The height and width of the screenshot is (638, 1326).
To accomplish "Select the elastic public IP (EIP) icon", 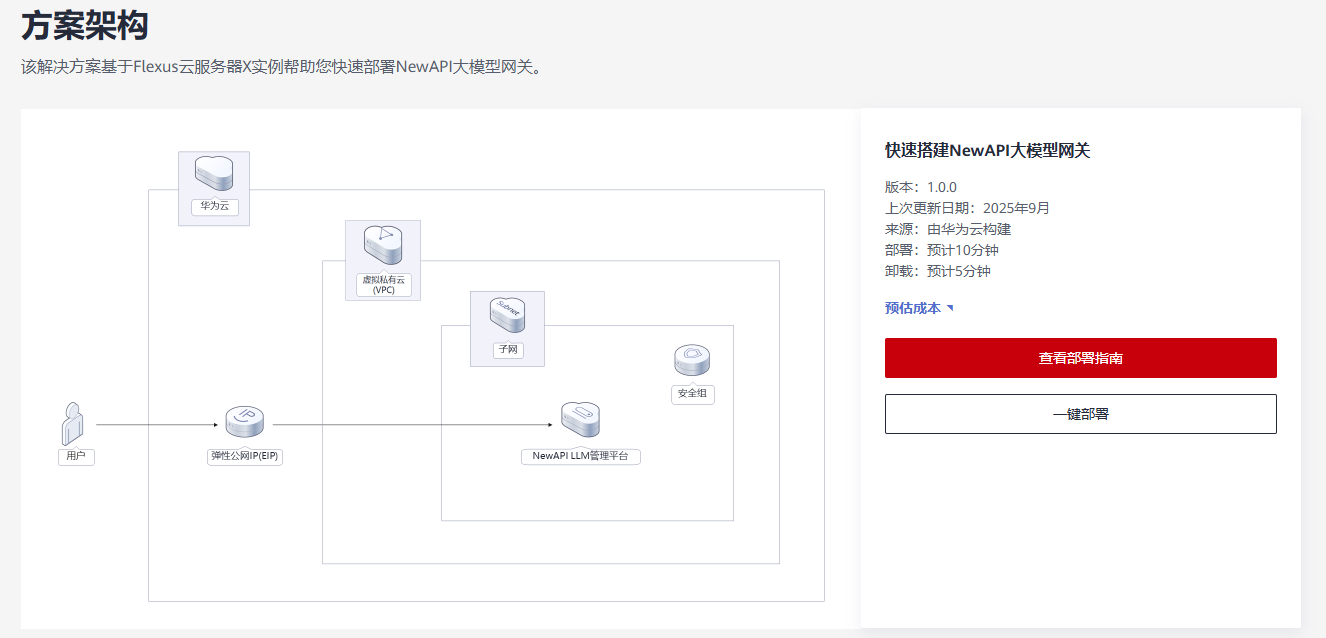I will [x=245, y=423].
